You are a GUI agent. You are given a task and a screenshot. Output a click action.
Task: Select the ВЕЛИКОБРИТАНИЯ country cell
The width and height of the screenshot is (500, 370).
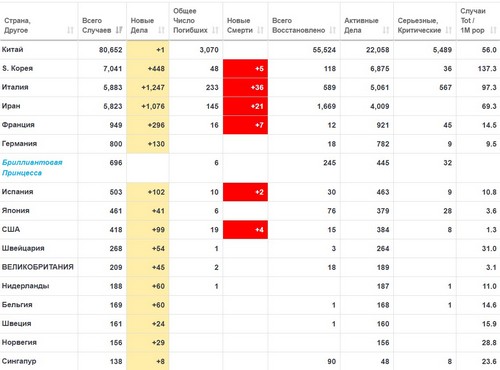pos(38,267)
